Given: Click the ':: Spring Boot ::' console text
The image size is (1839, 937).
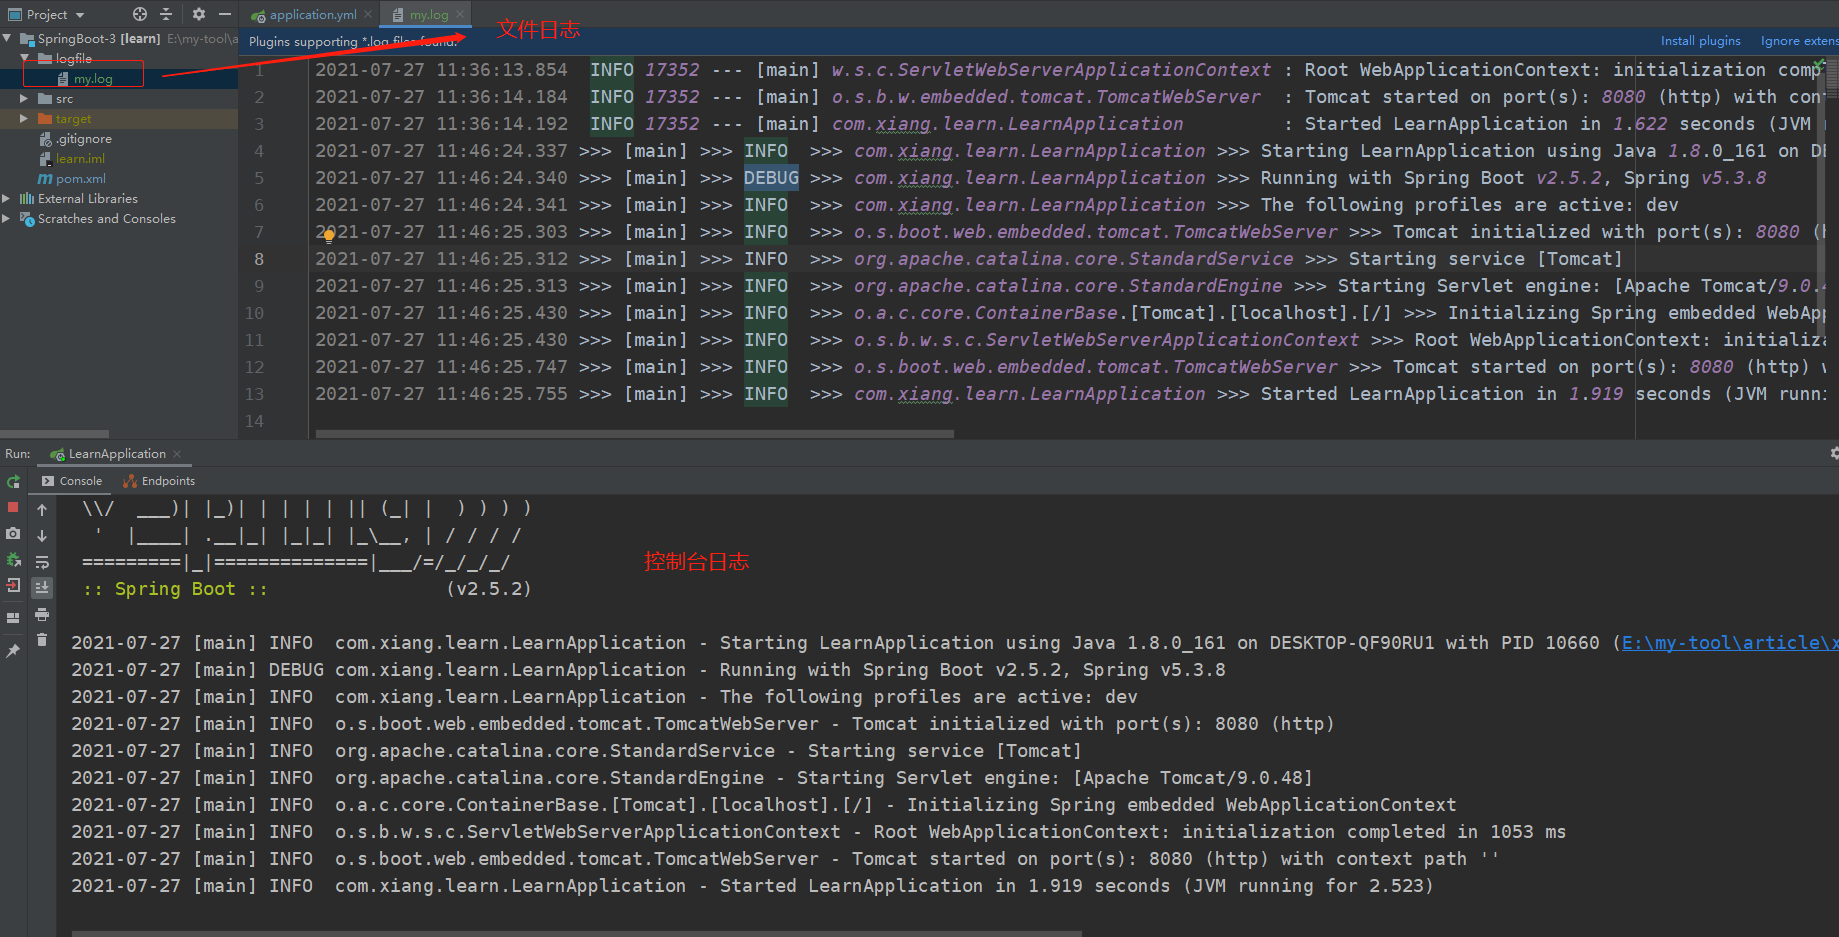Looking at the screenshot, I should [175, 589].
